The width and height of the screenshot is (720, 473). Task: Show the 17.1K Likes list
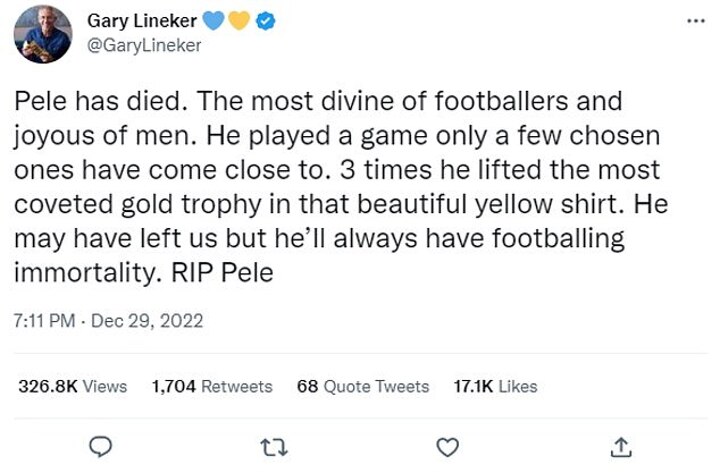495,386
